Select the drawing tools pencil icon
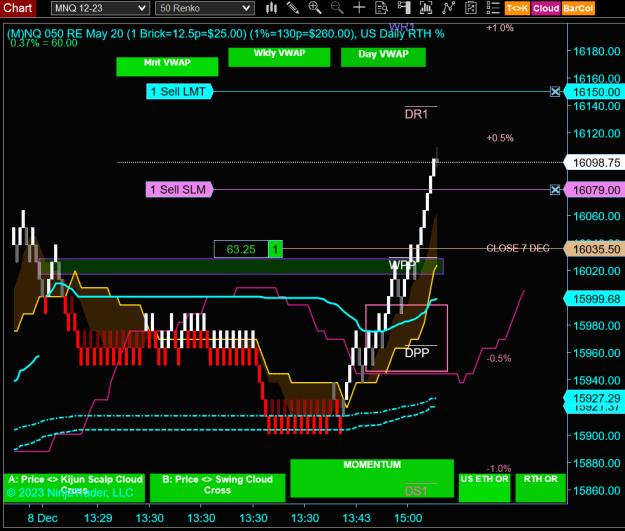625x531 pixels. point(293,8)
